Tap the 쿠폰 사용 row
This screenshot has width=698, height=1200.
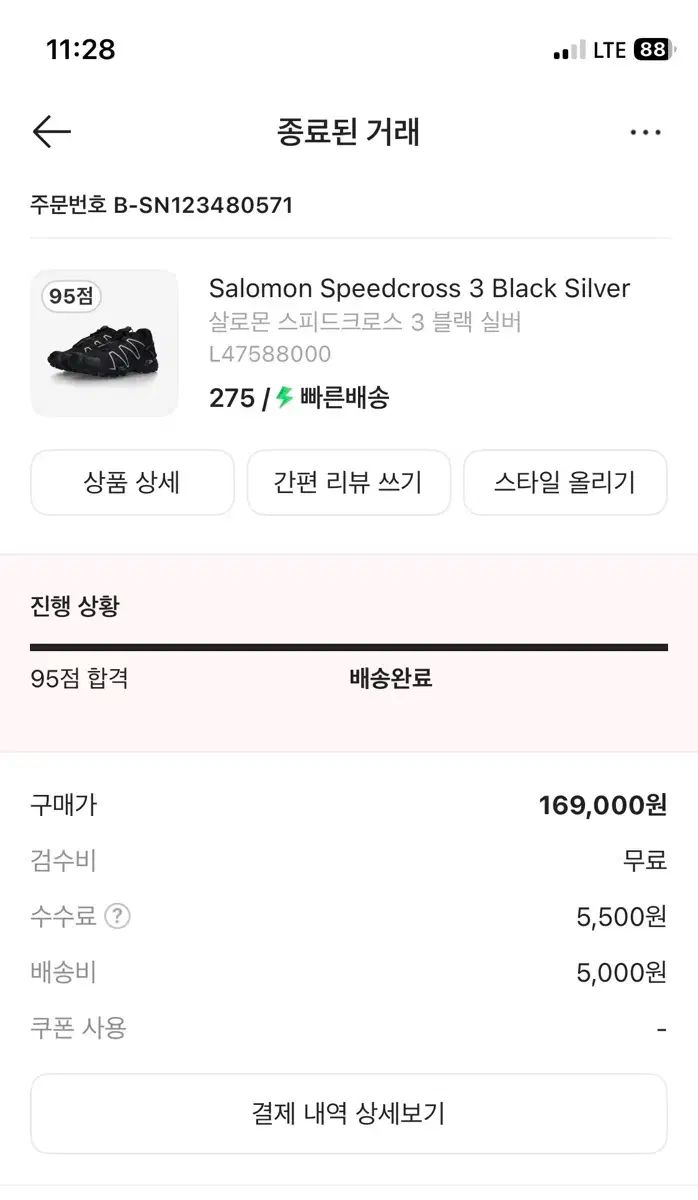pos(75,1027)
